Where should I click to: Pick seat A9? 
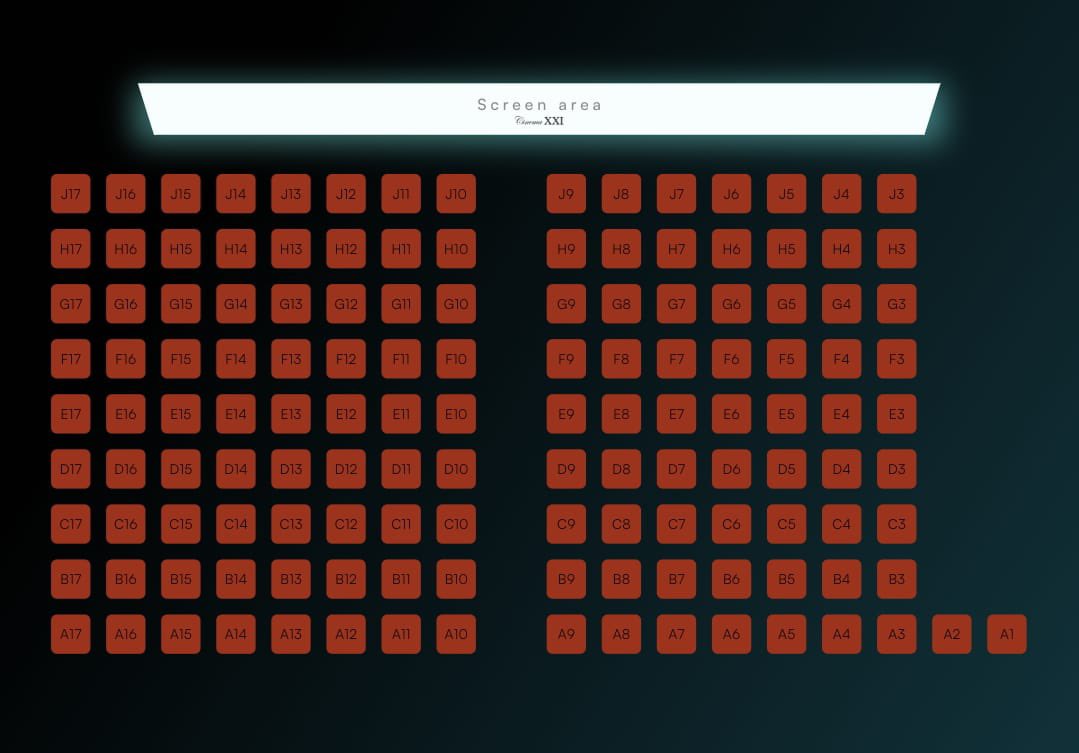click(566, 634)
